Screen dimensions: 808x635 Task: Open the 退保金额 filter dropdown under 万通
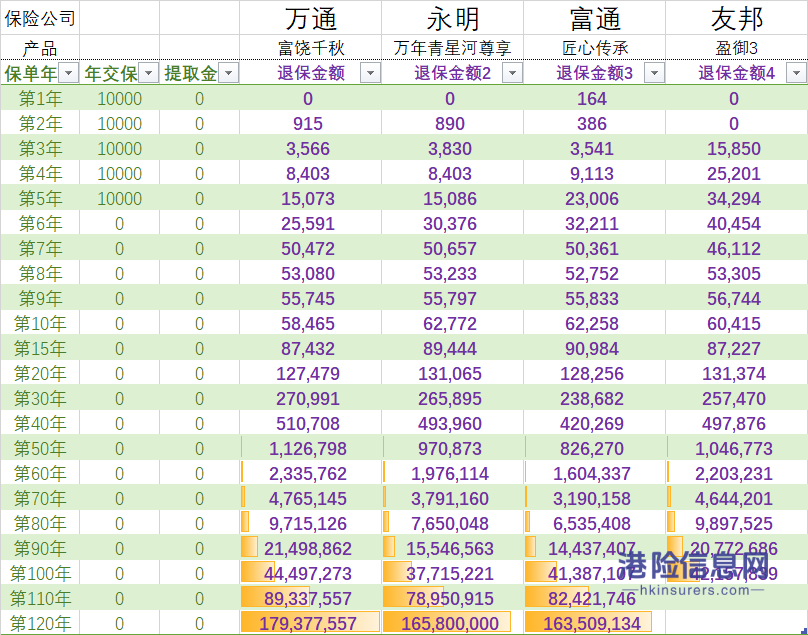click(x=371, y=73)
